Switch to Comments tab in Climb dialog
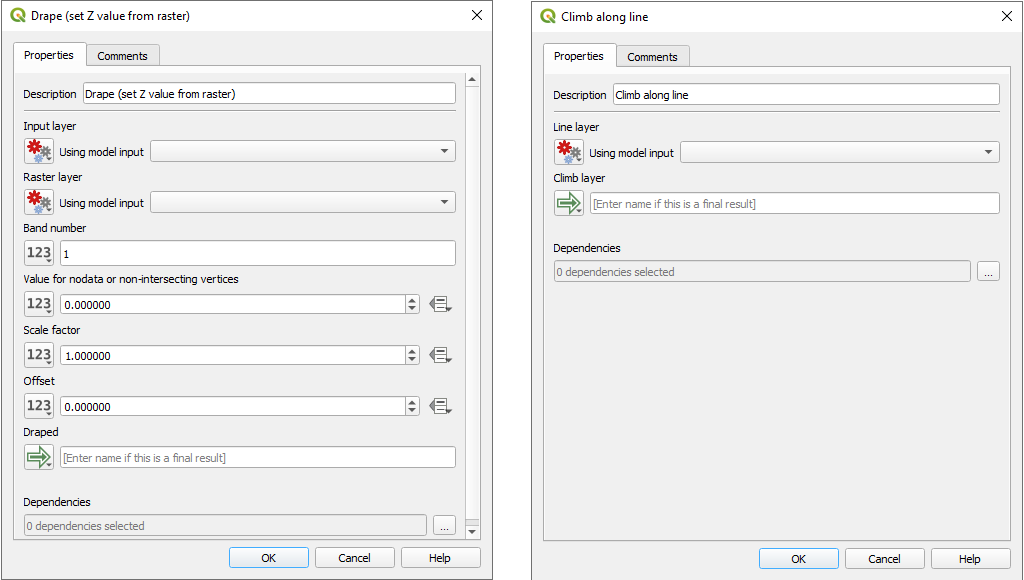The width and height of the screenshot is (1024, 580). [x=653, y=57]
